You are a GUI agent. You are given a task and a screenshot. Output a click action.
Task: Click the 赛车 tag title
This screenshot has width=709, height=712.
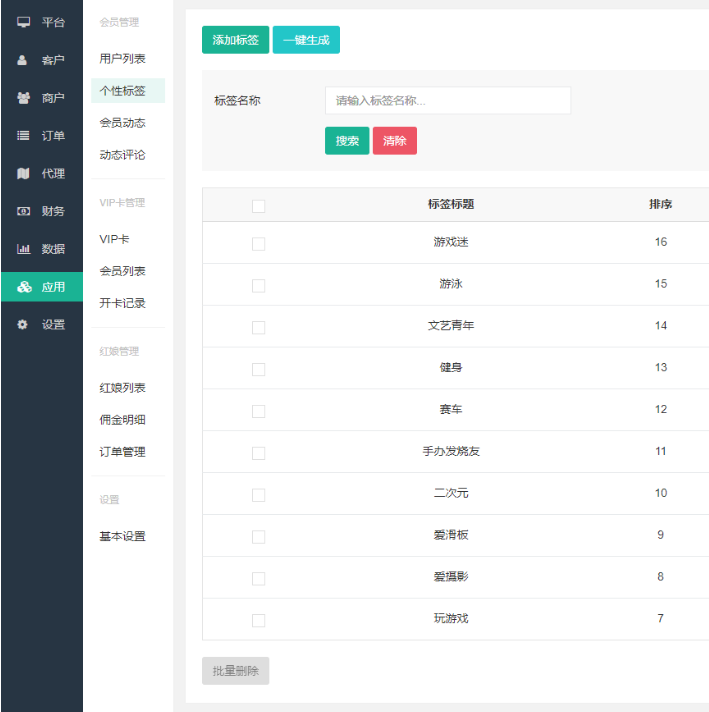tap(451, 409)
